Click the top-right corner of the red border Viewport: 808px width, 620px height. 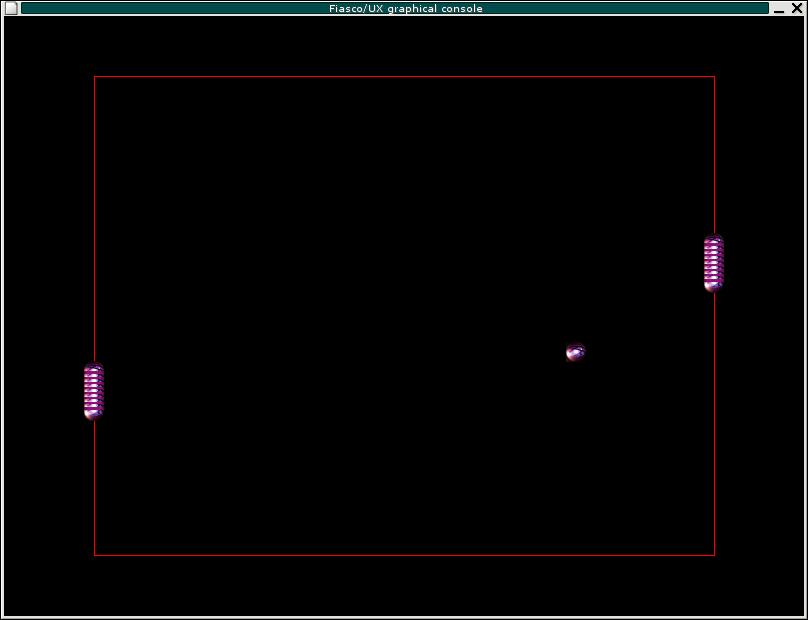714,76
